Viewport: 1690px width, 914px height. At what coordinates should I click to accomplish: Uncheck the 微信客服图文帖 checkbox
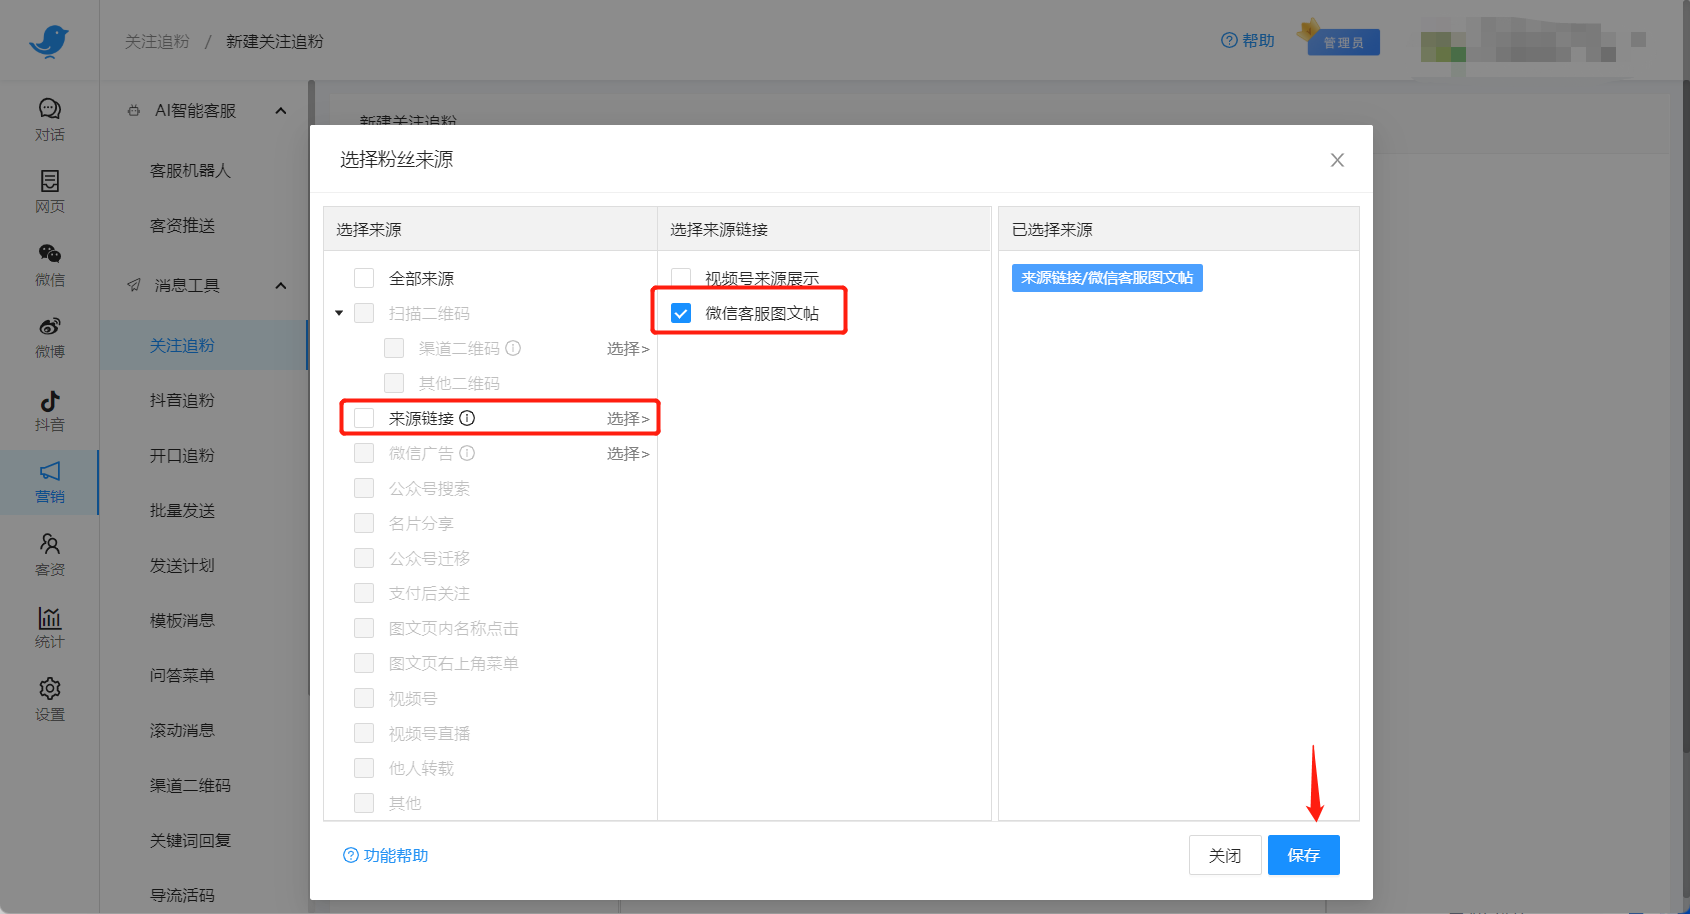(x=681, y=313)
